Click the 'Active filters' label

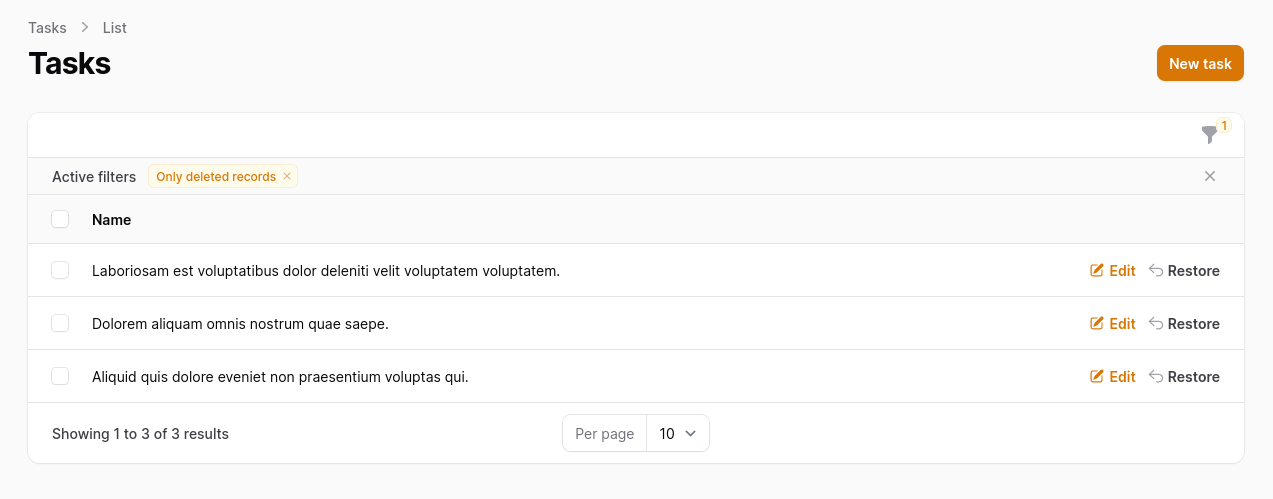coord(94,177)
